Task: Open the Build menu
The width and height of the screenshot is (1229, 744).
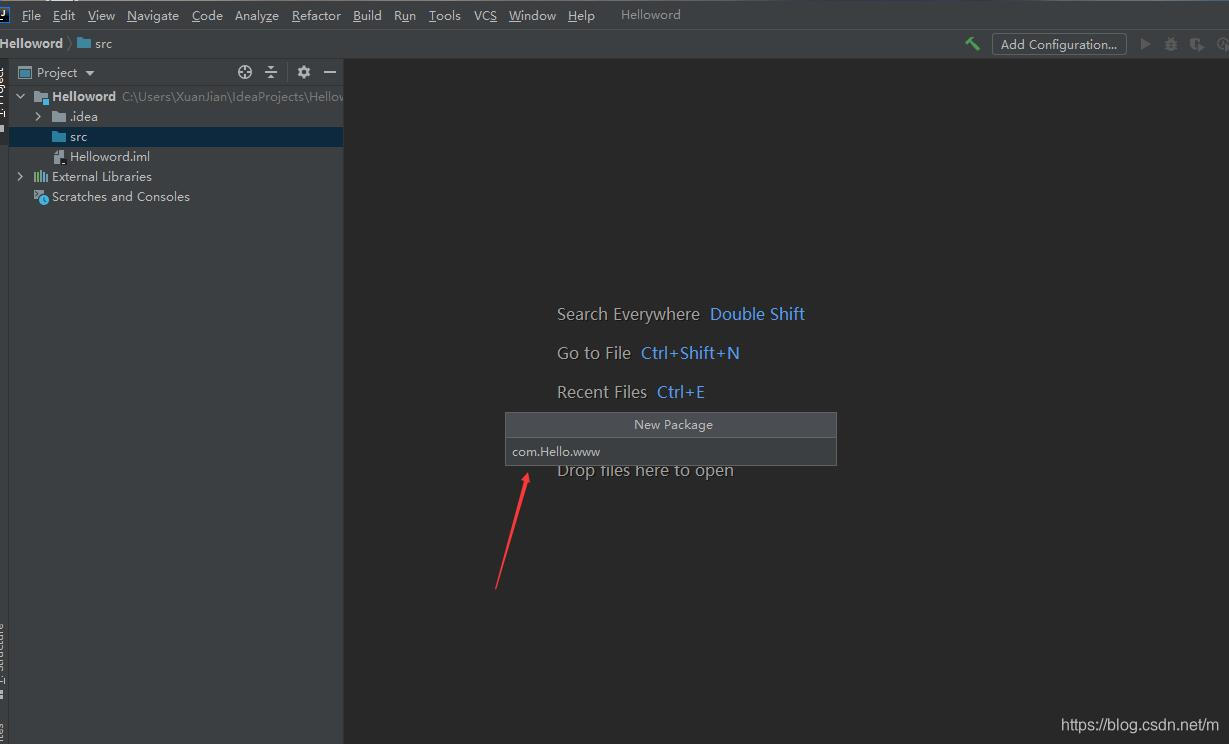Action: point(367,15)
